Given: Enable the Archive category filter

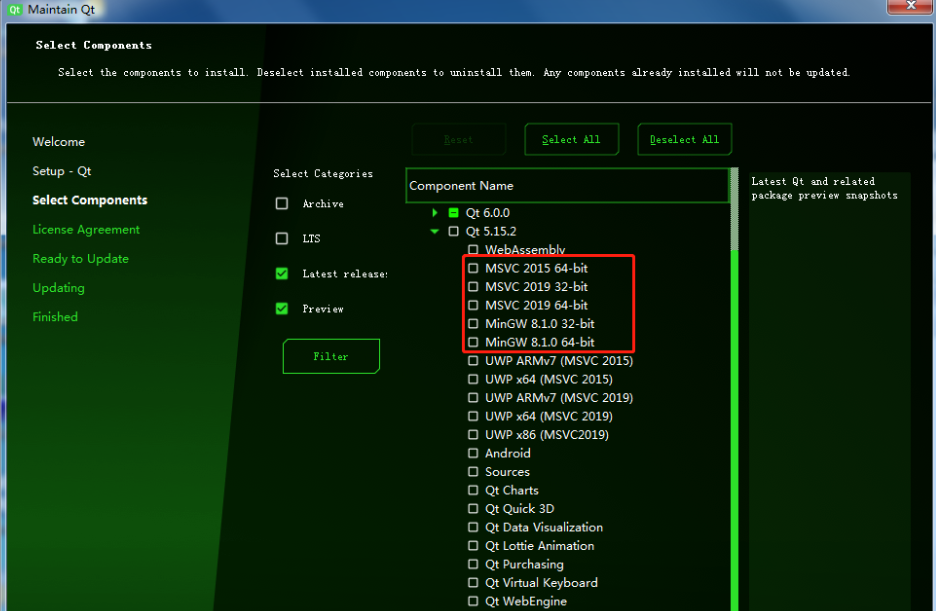Looking at the screenshot, I should coord(281,203).
